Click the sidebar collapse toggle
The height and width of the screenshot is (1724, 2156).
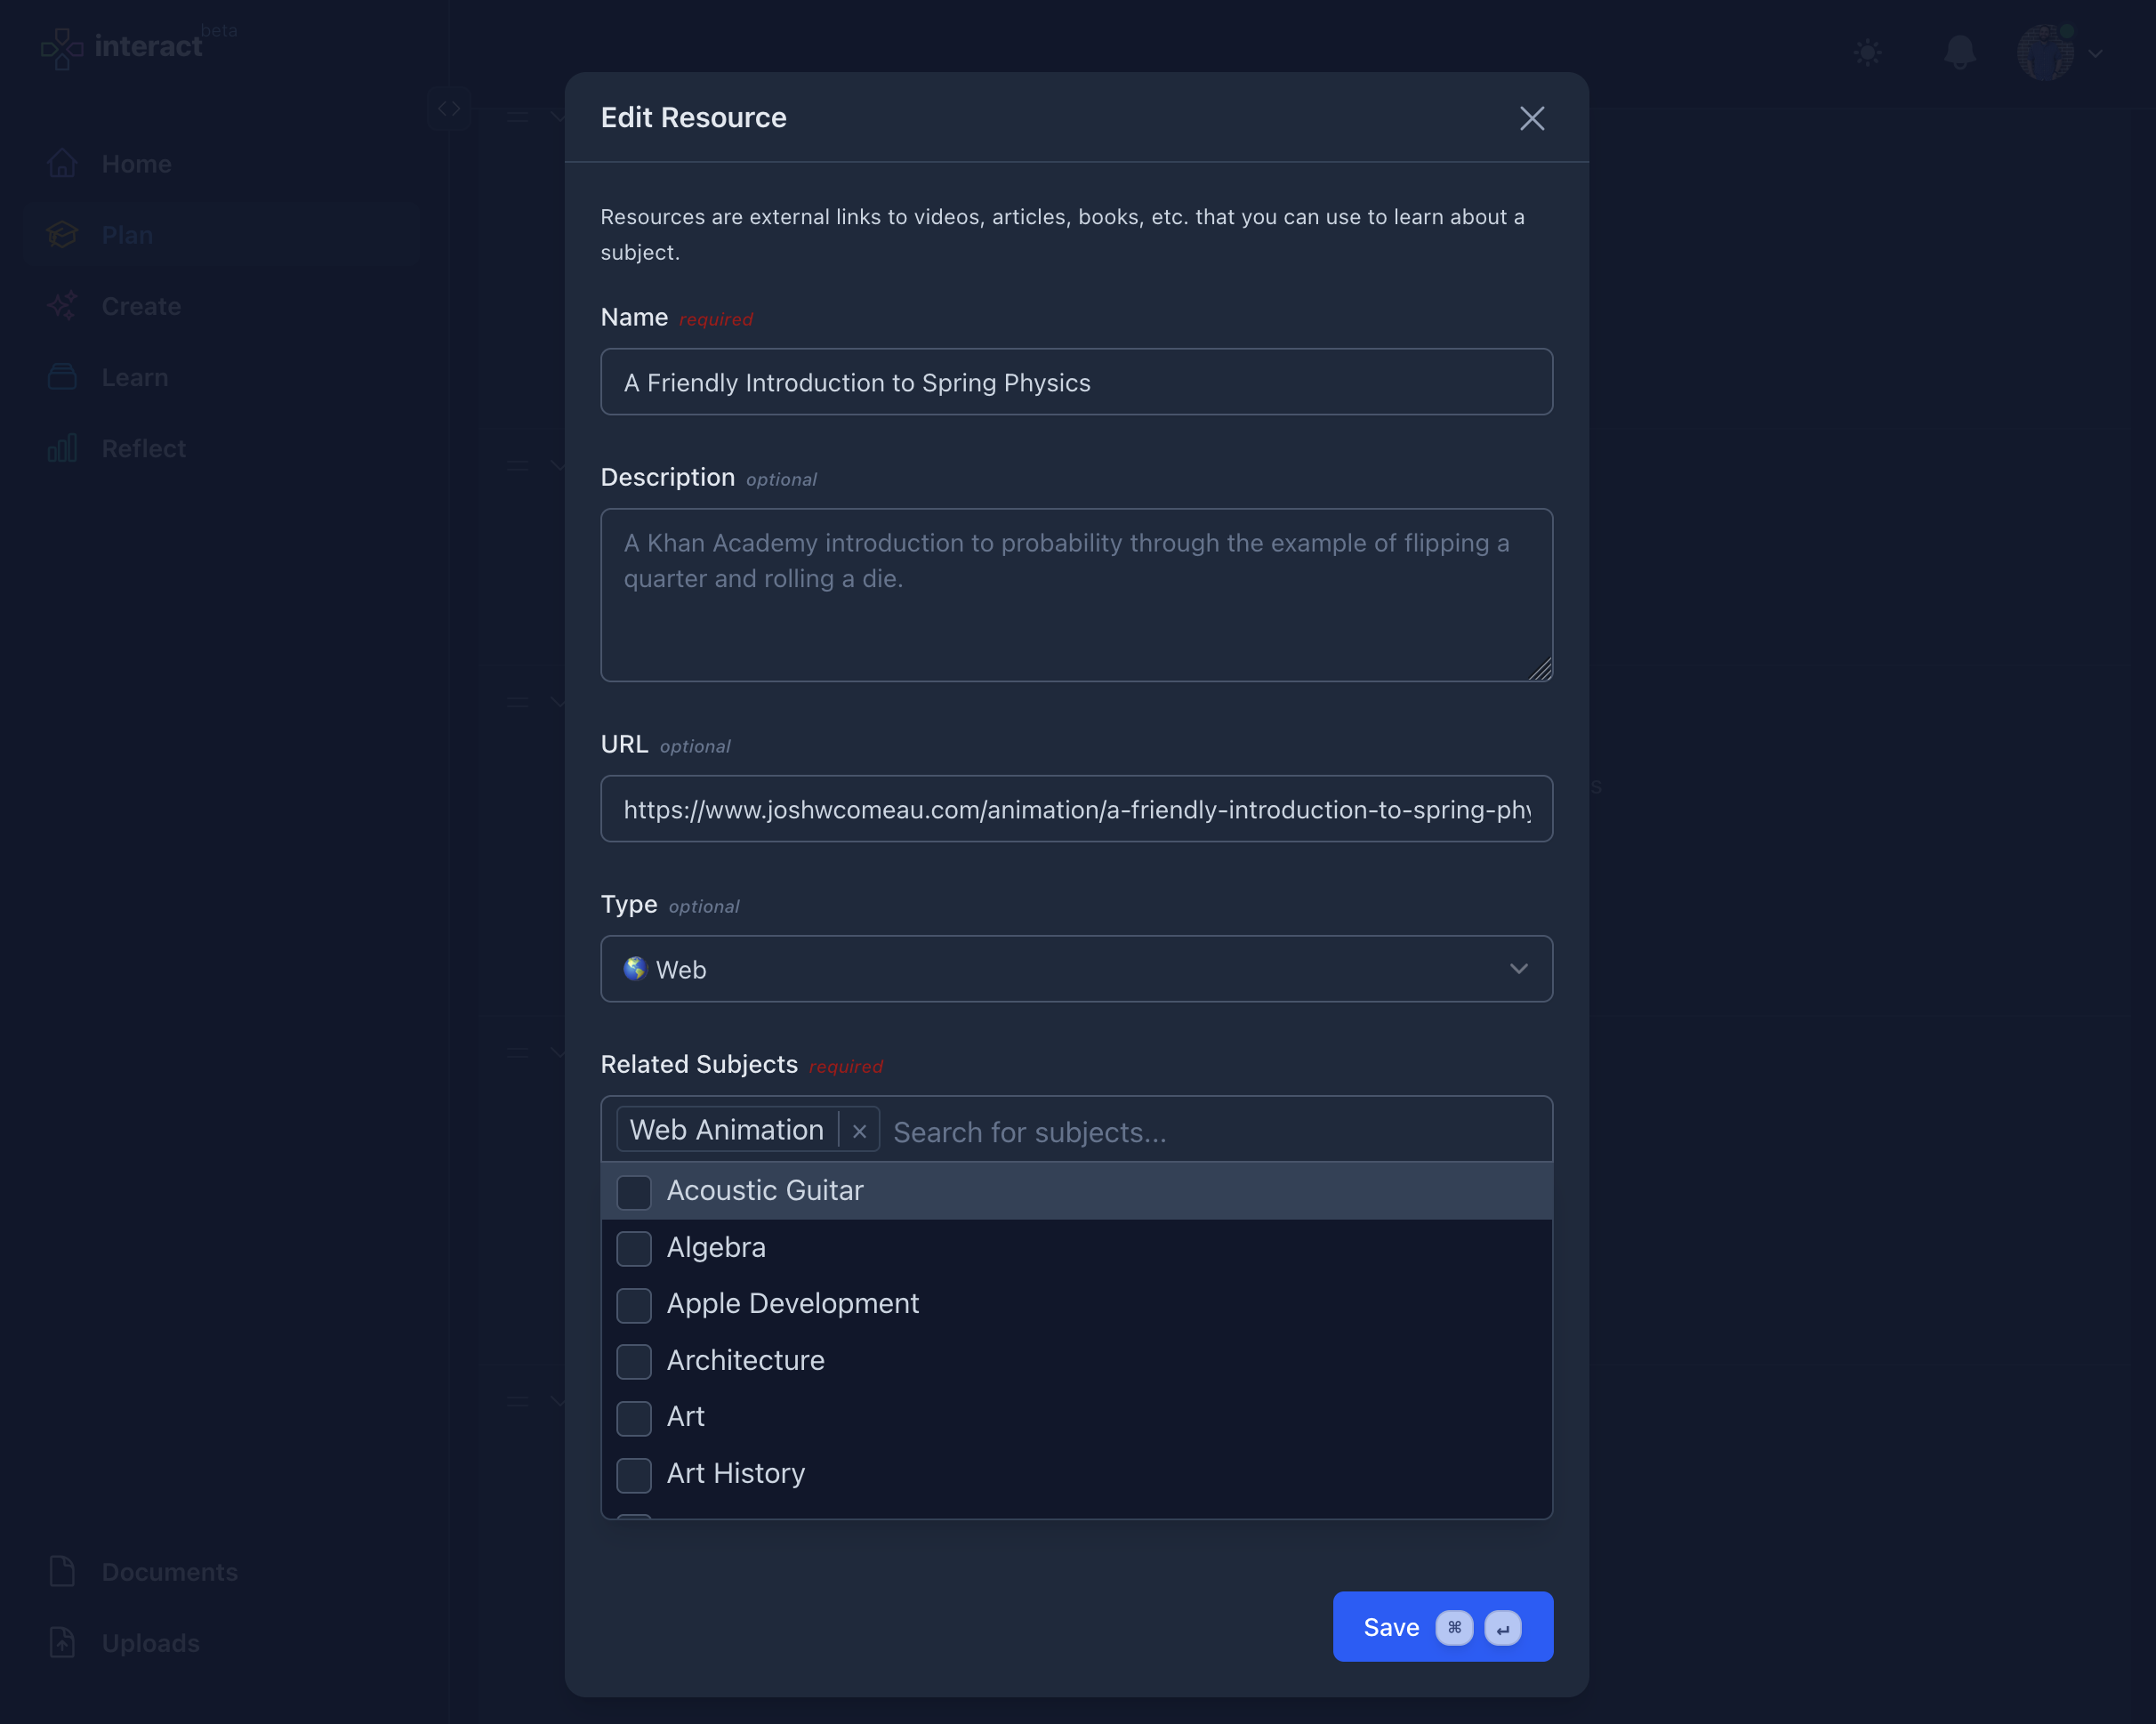click(x=449, y=108)
